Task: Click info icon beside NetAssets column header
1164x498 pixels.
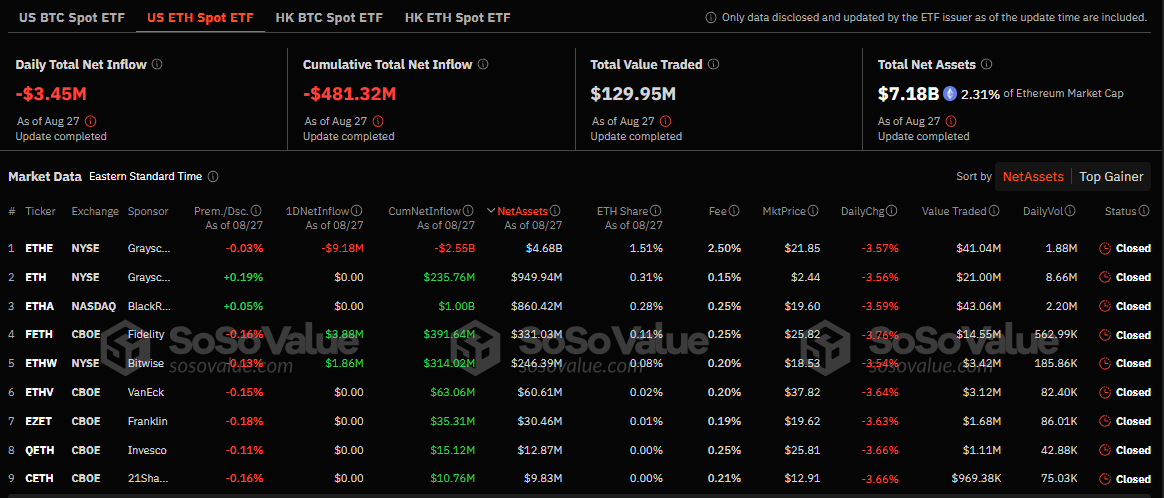Action: pyautogui.click(x=555, y=212)
